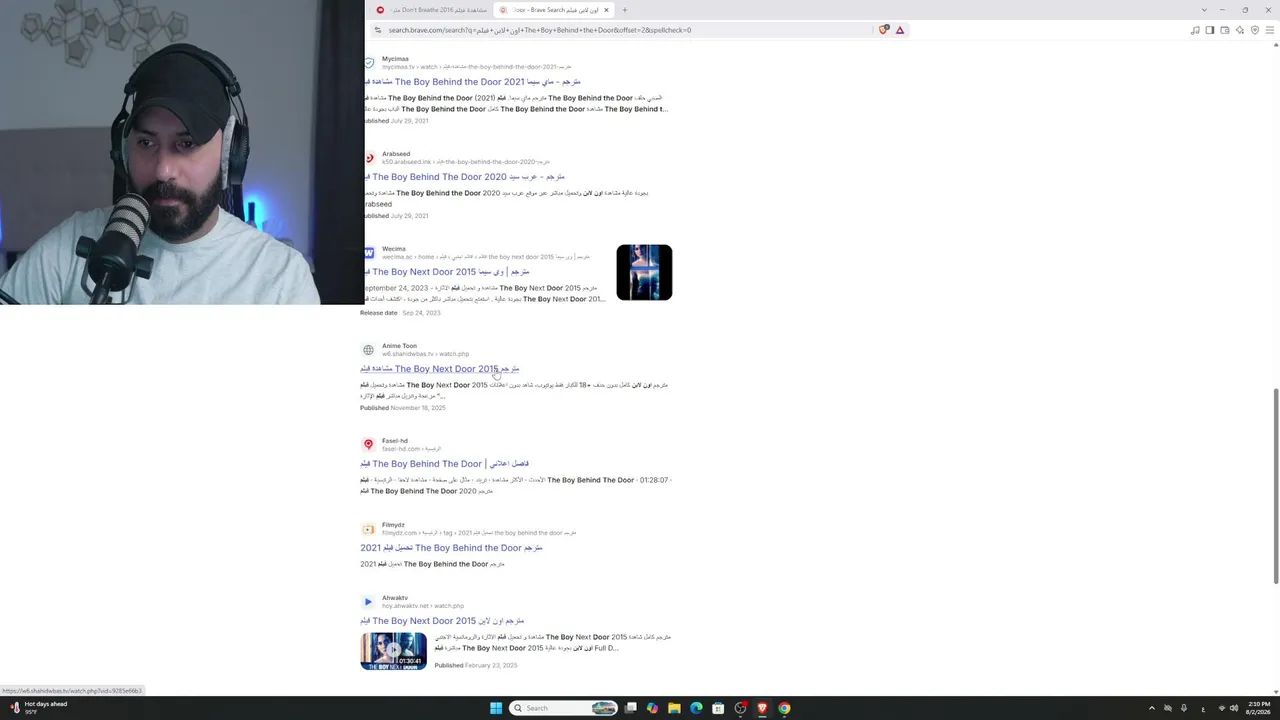Image resolution: width=1280 pixels, height=720 pixels.
Task: Open the Windows Start menu
Action: tap(496, 708)
